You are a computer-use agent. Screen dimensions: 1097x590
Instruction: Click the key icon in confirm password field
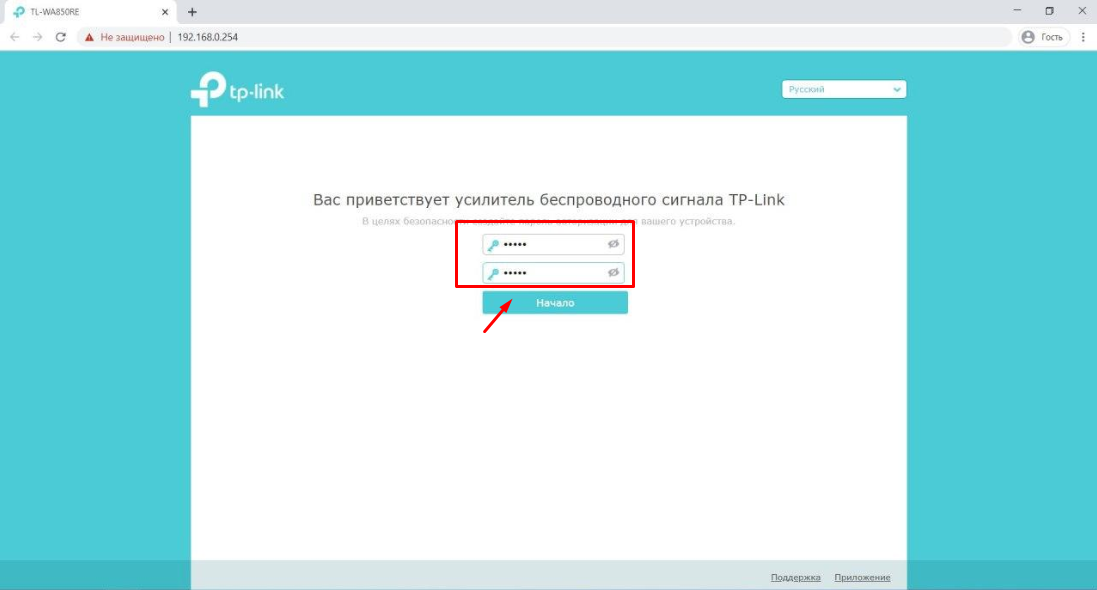(493, 274)
